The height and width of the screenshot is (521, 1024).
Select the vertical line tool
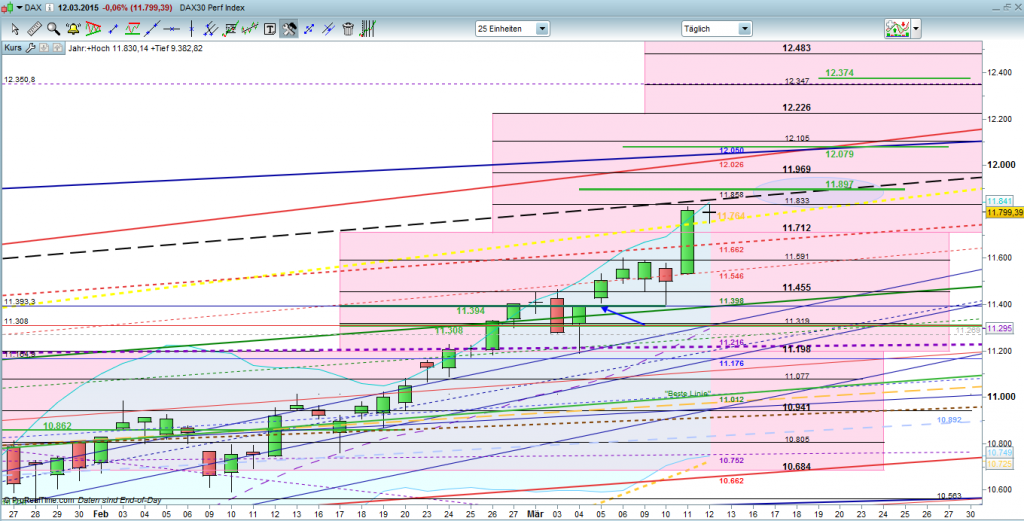pos(191,29)
